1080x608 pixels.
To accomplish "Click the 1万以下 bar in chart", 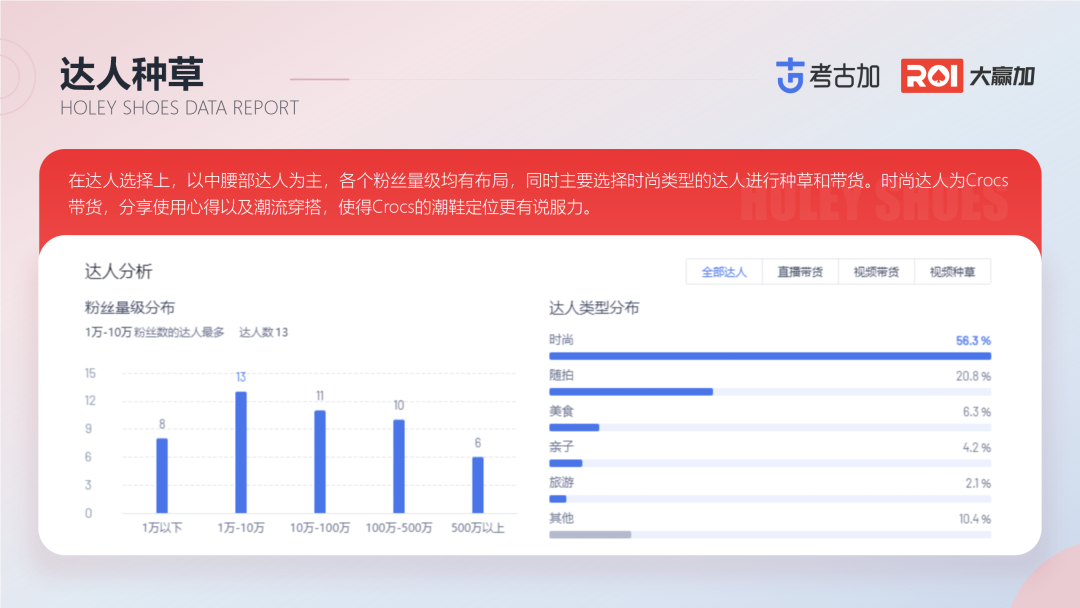I will 162,476.
